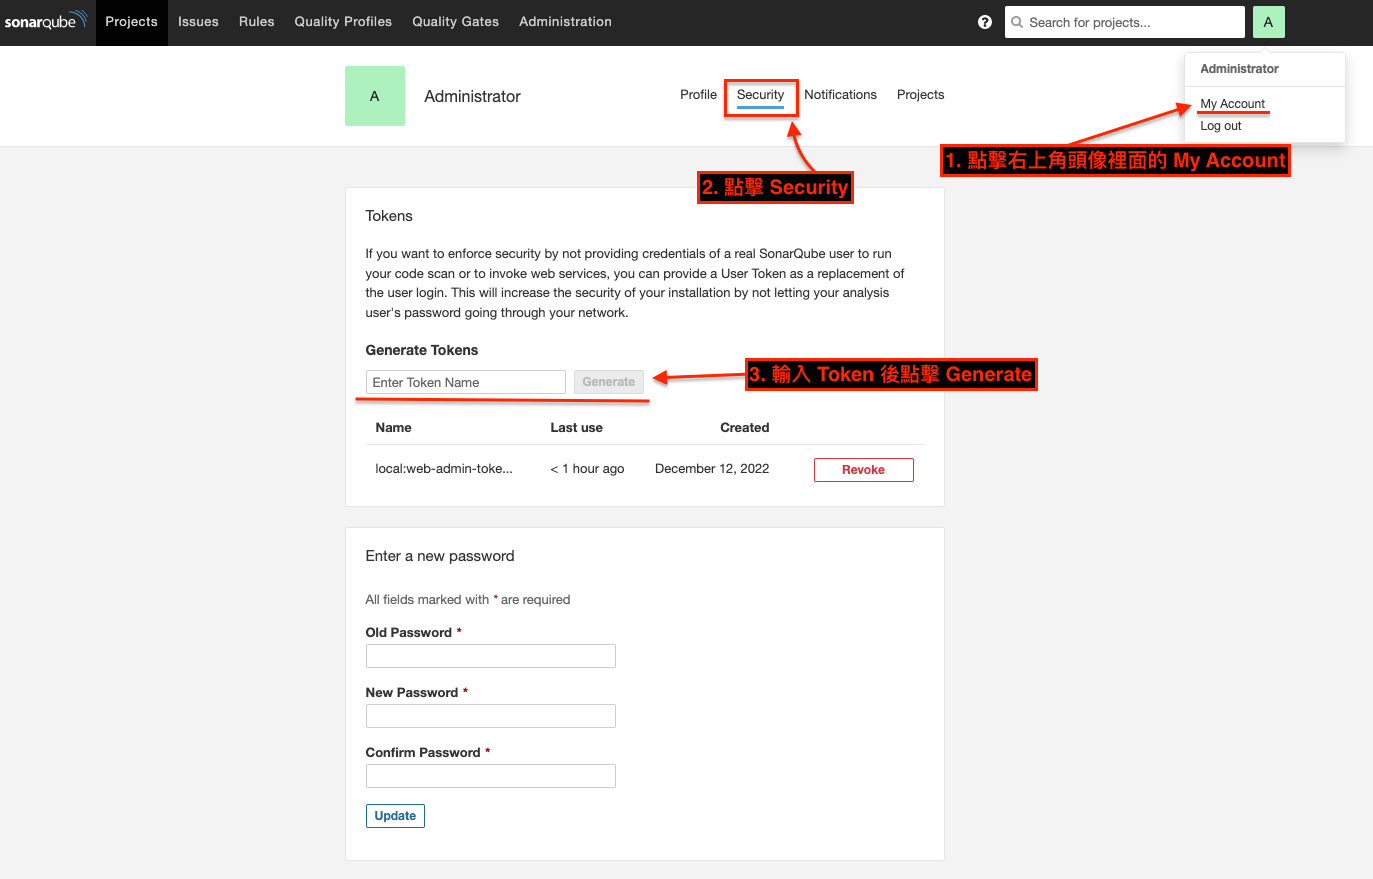The height and width of the screenshot is (879, 1373).
Task: Open the avatar menu in top right corner
Action: [1268, 21]
